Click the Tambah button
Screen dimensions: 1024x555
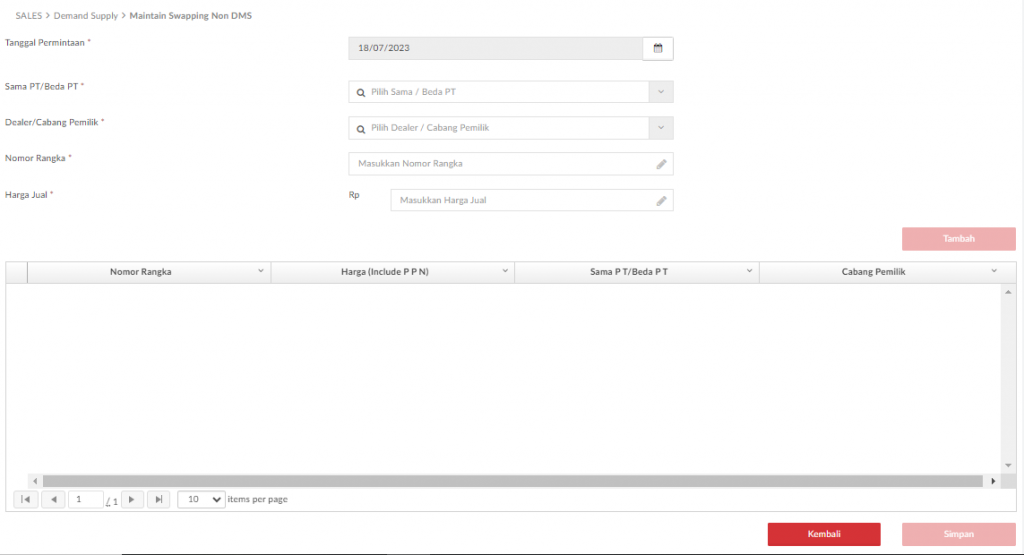coord(959,239)
